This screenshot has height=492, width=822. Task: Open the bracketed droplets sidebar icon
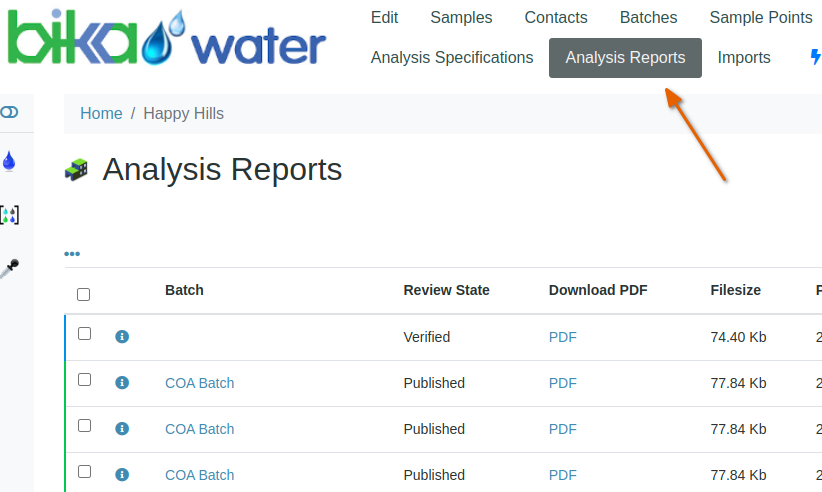(x=10, y=215)
